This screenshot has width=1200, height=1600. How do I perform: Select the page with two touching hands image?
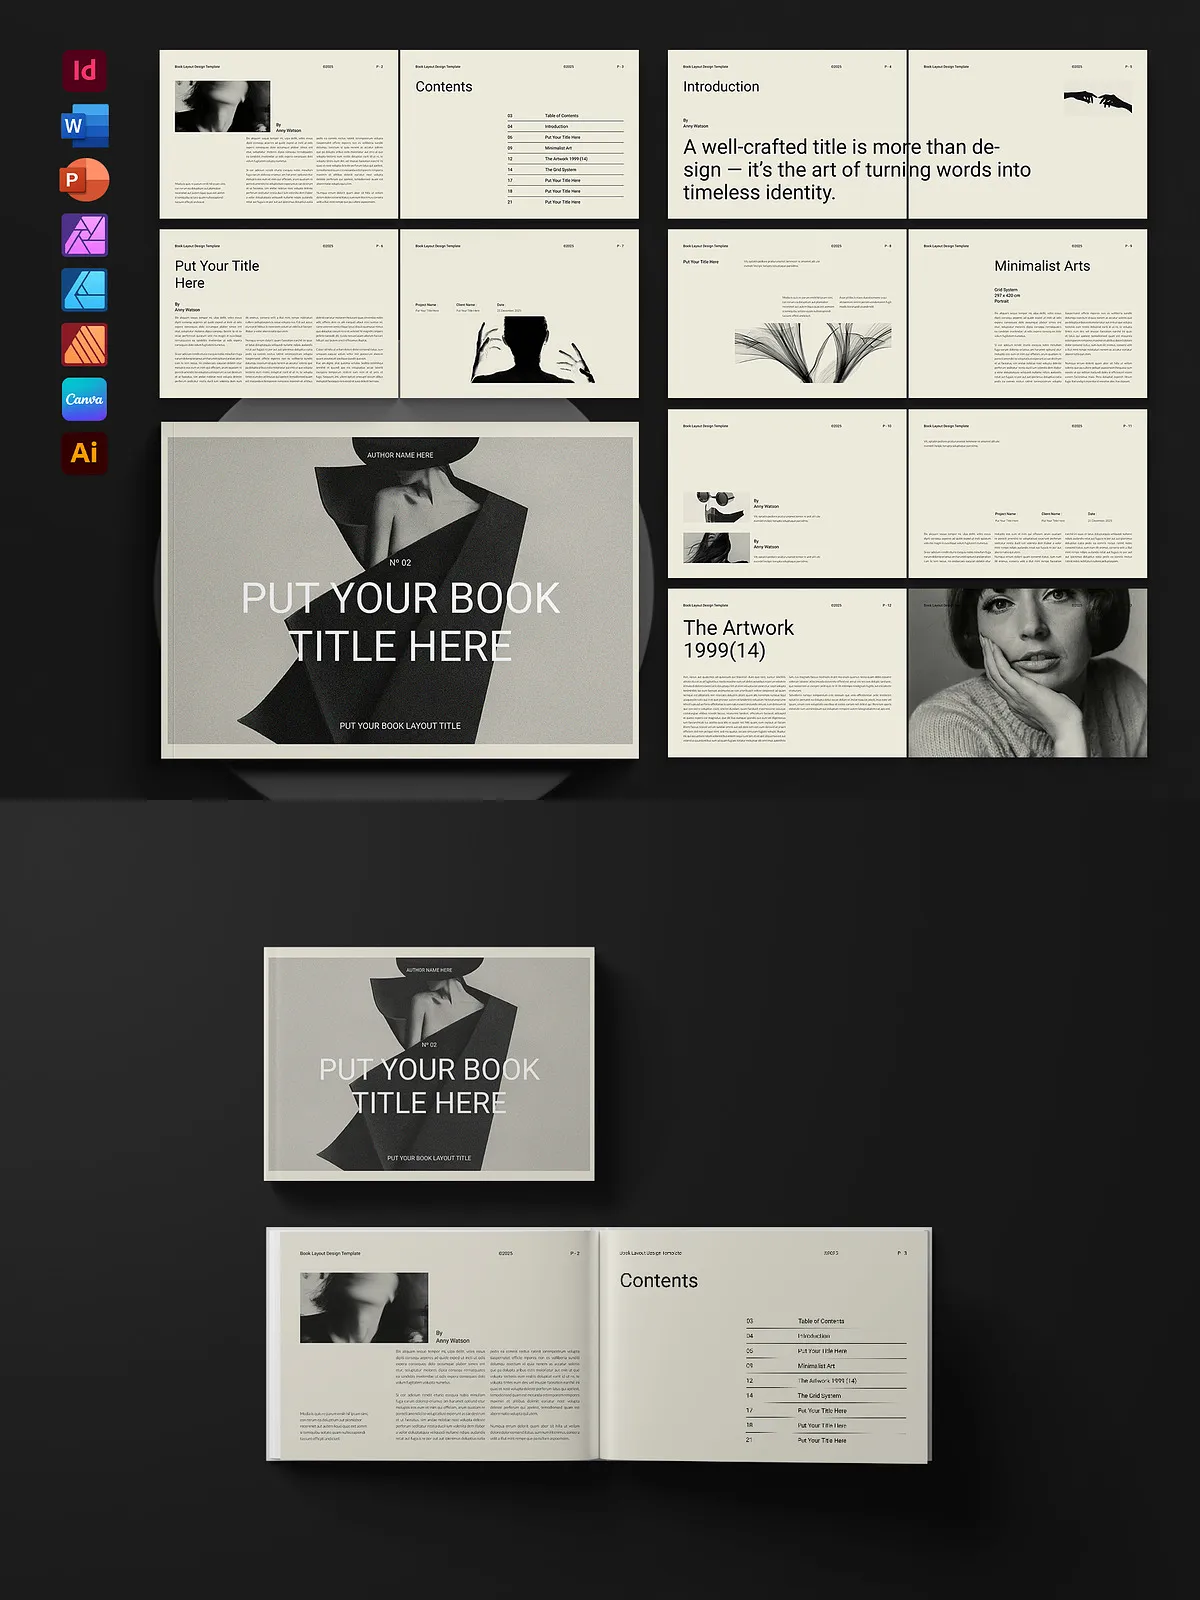tap(1027, 134)
